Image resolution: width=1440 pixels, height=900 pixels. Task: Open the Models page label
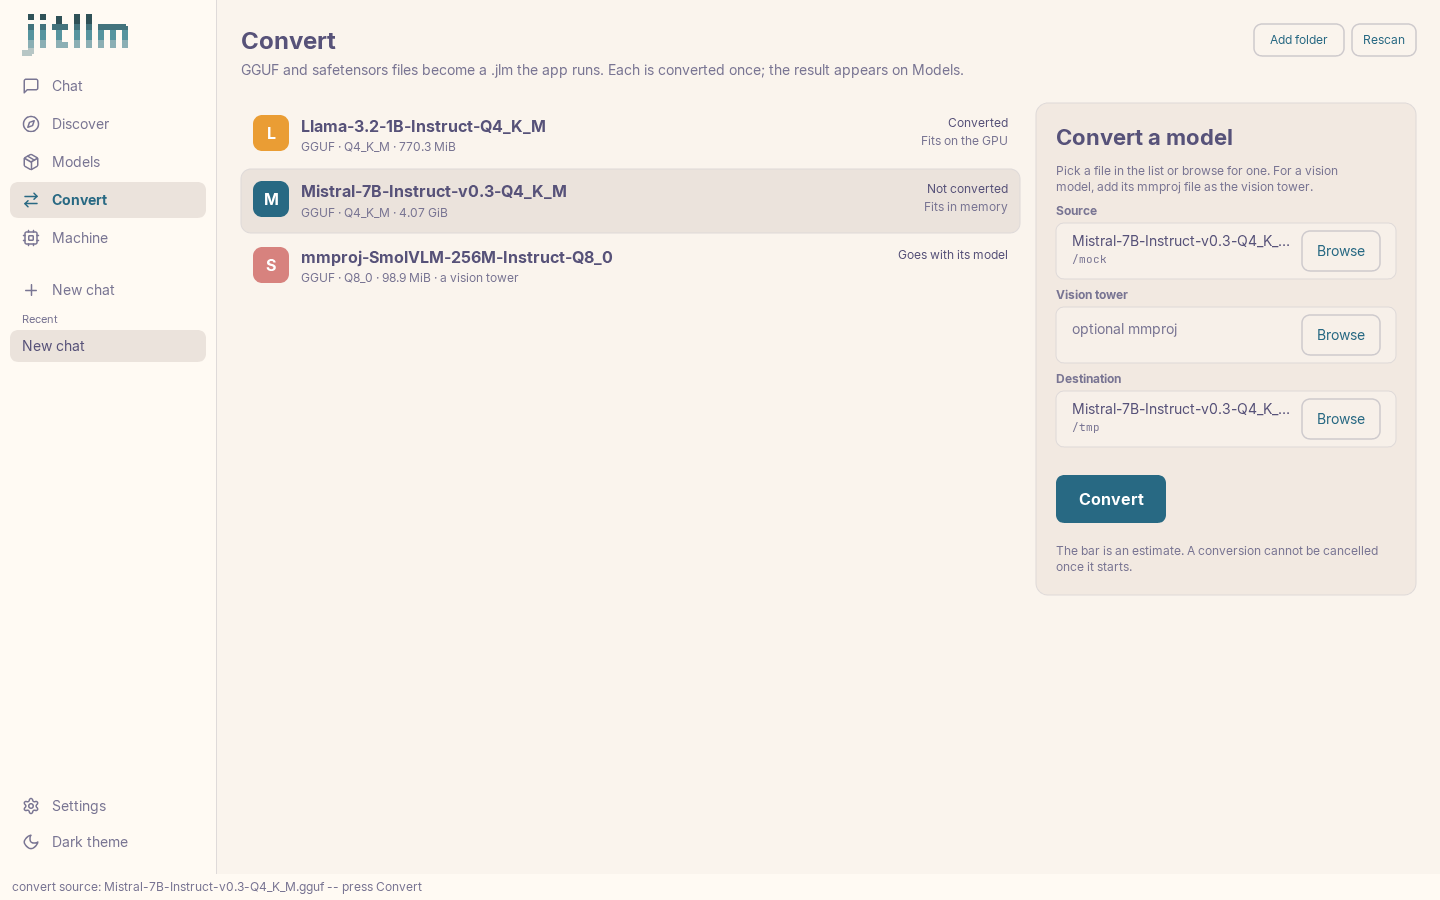pos(76,162)
